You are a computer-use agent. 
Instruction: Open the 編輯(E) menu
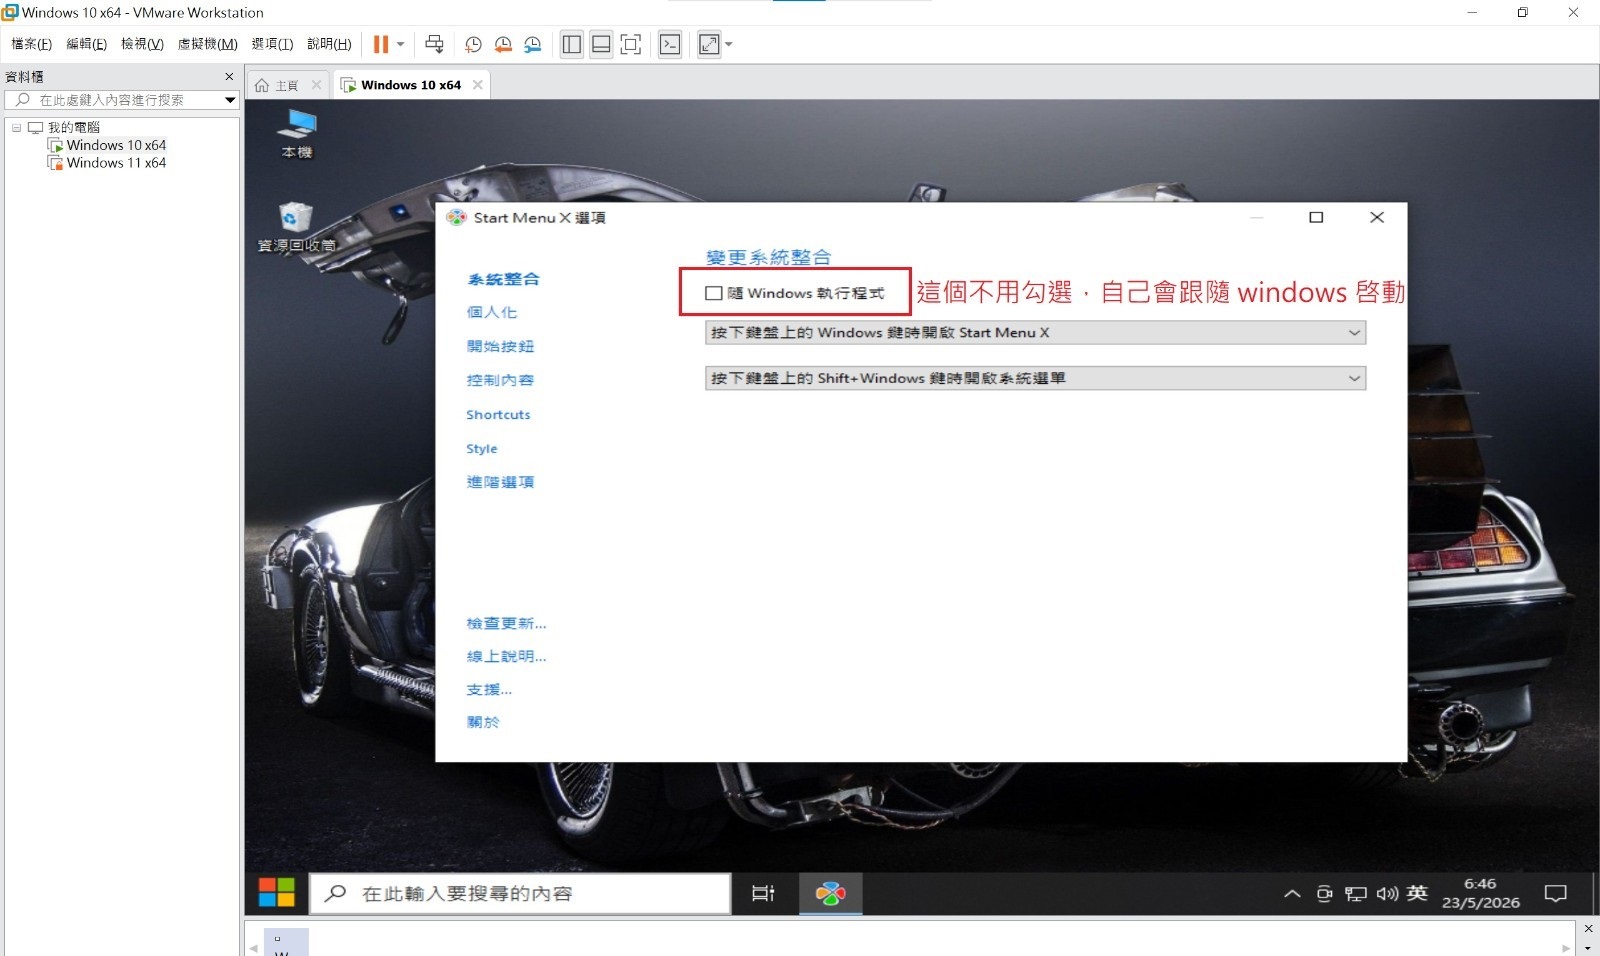[86, 44]
